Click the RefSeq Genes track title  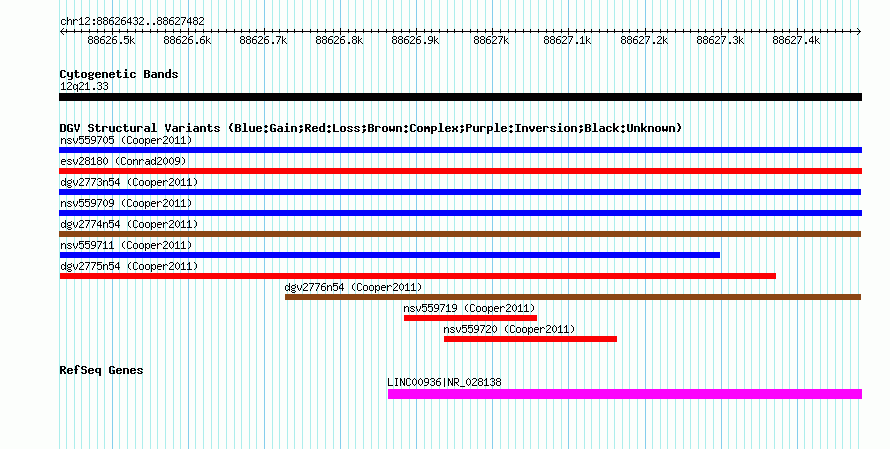101,370
